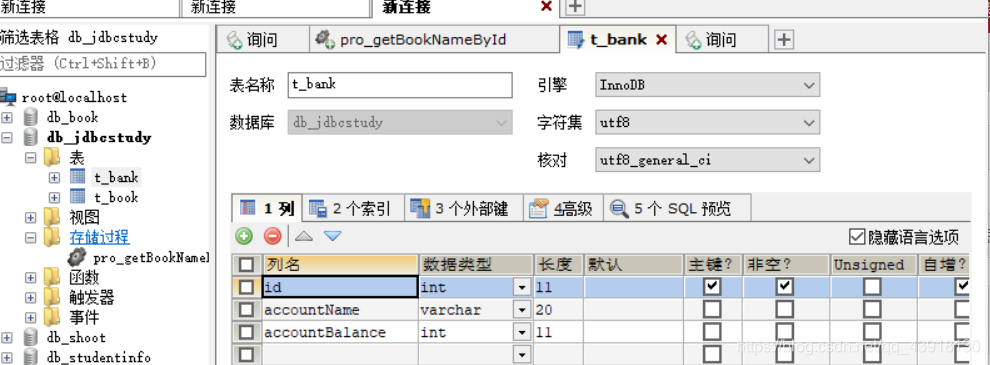Open the 2 个索引 tab
990x365 pixels.
353,208
